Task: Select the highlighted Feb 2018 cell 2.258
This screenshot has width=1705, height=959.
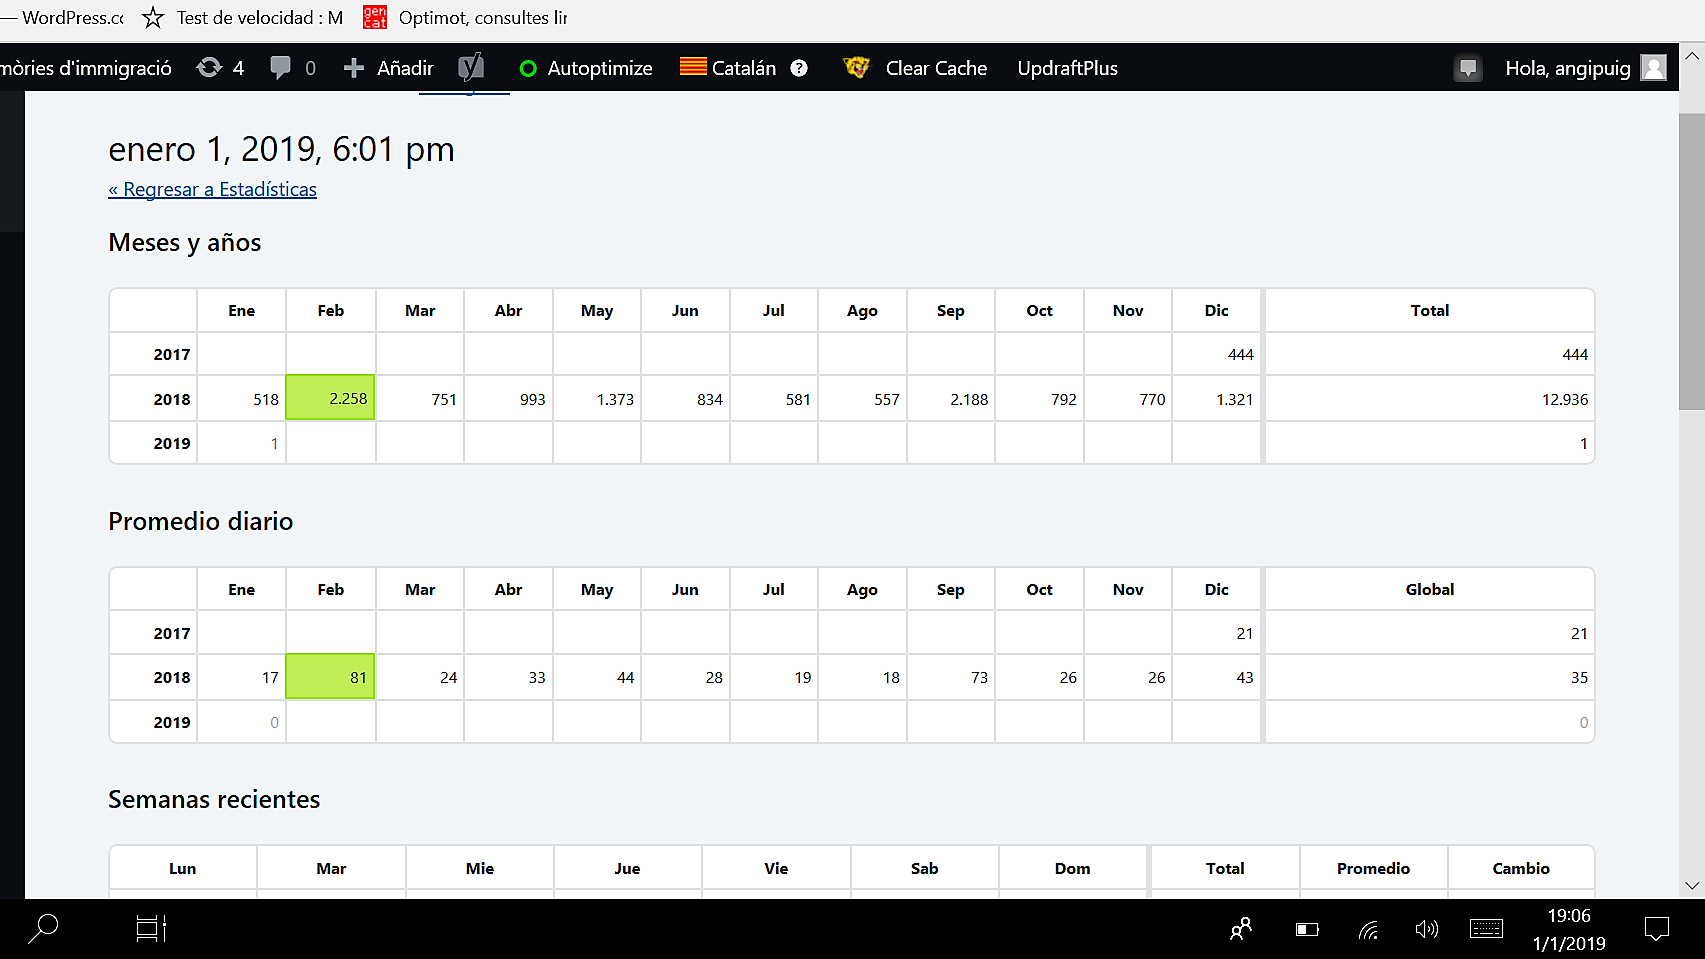Action: [331, 398]
